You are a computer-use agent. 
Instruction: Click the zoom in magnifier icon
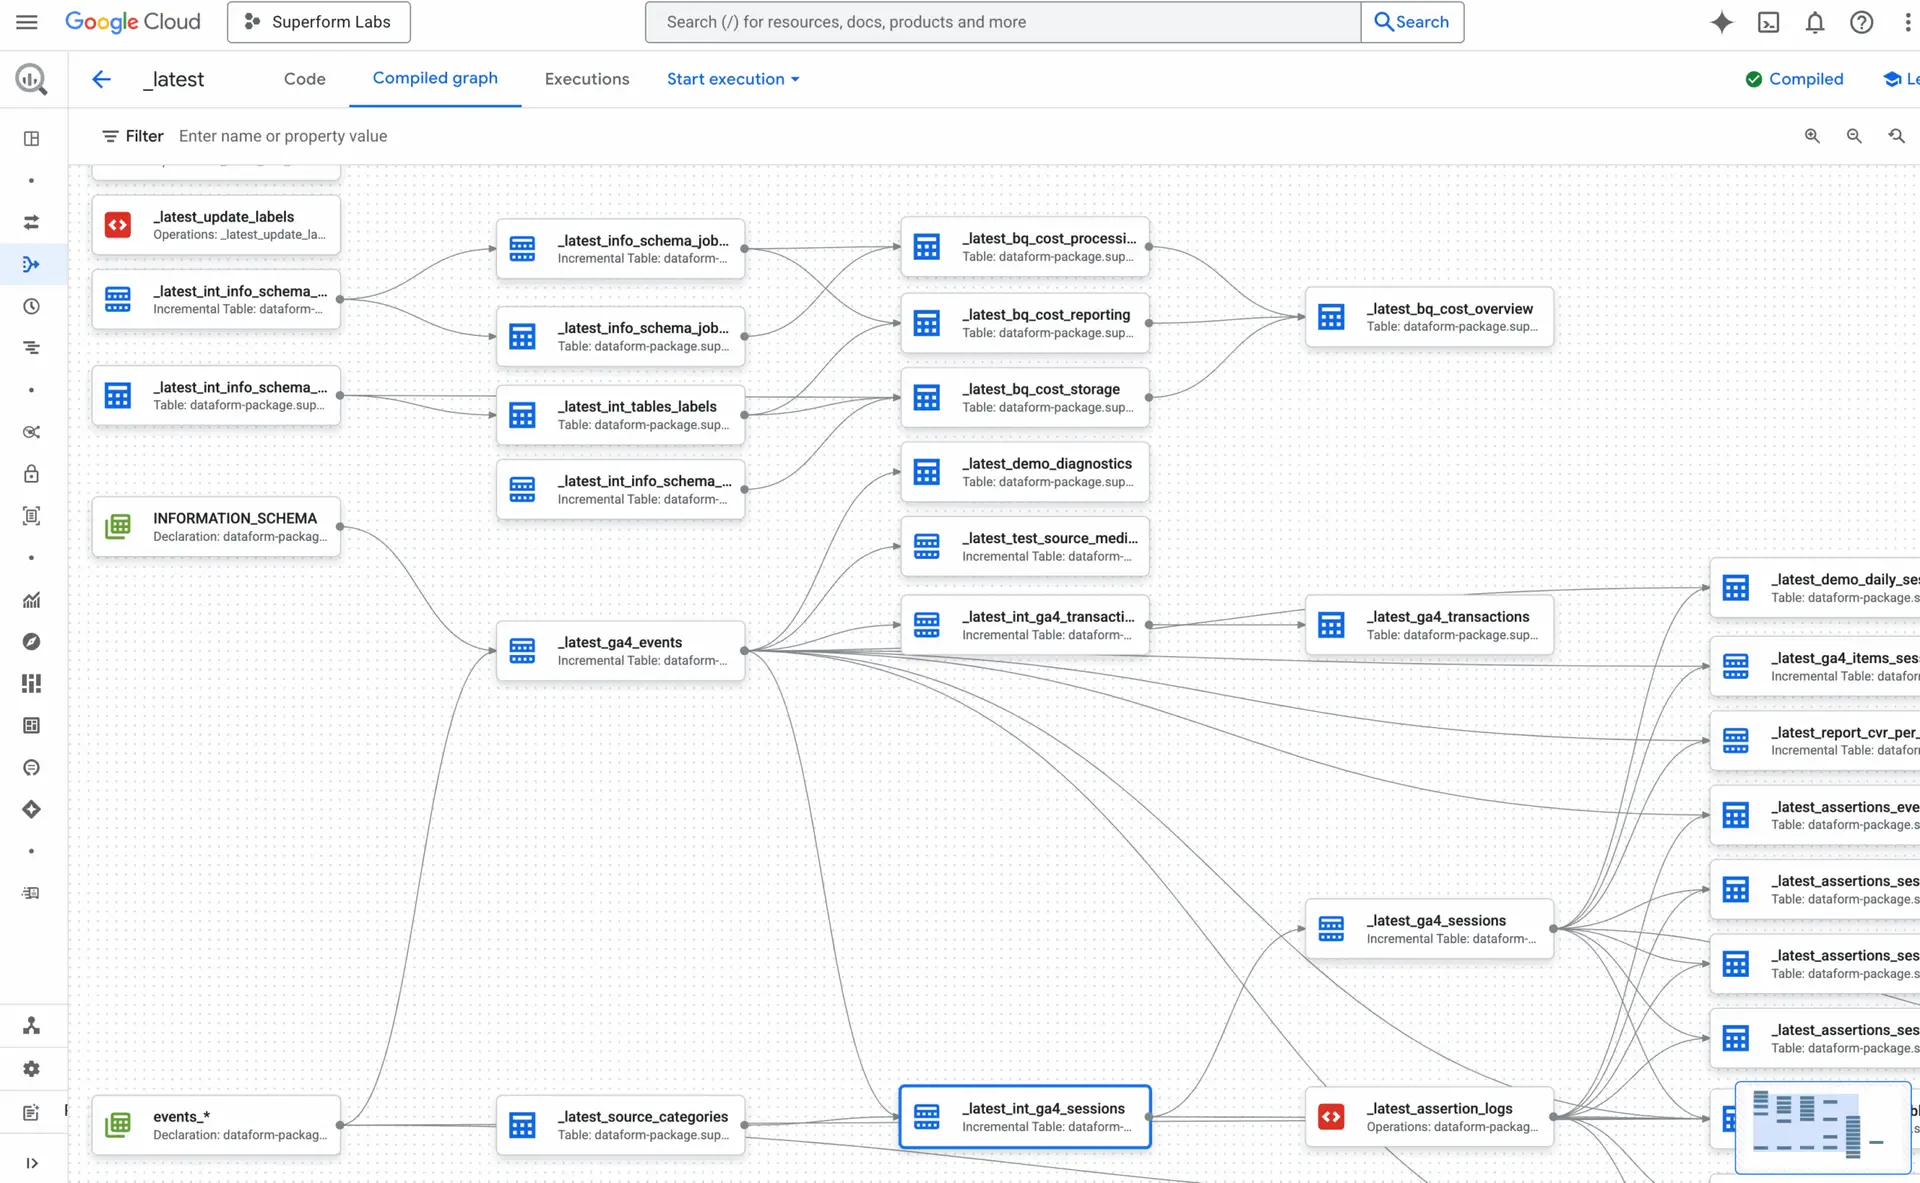pos(1812,136)
